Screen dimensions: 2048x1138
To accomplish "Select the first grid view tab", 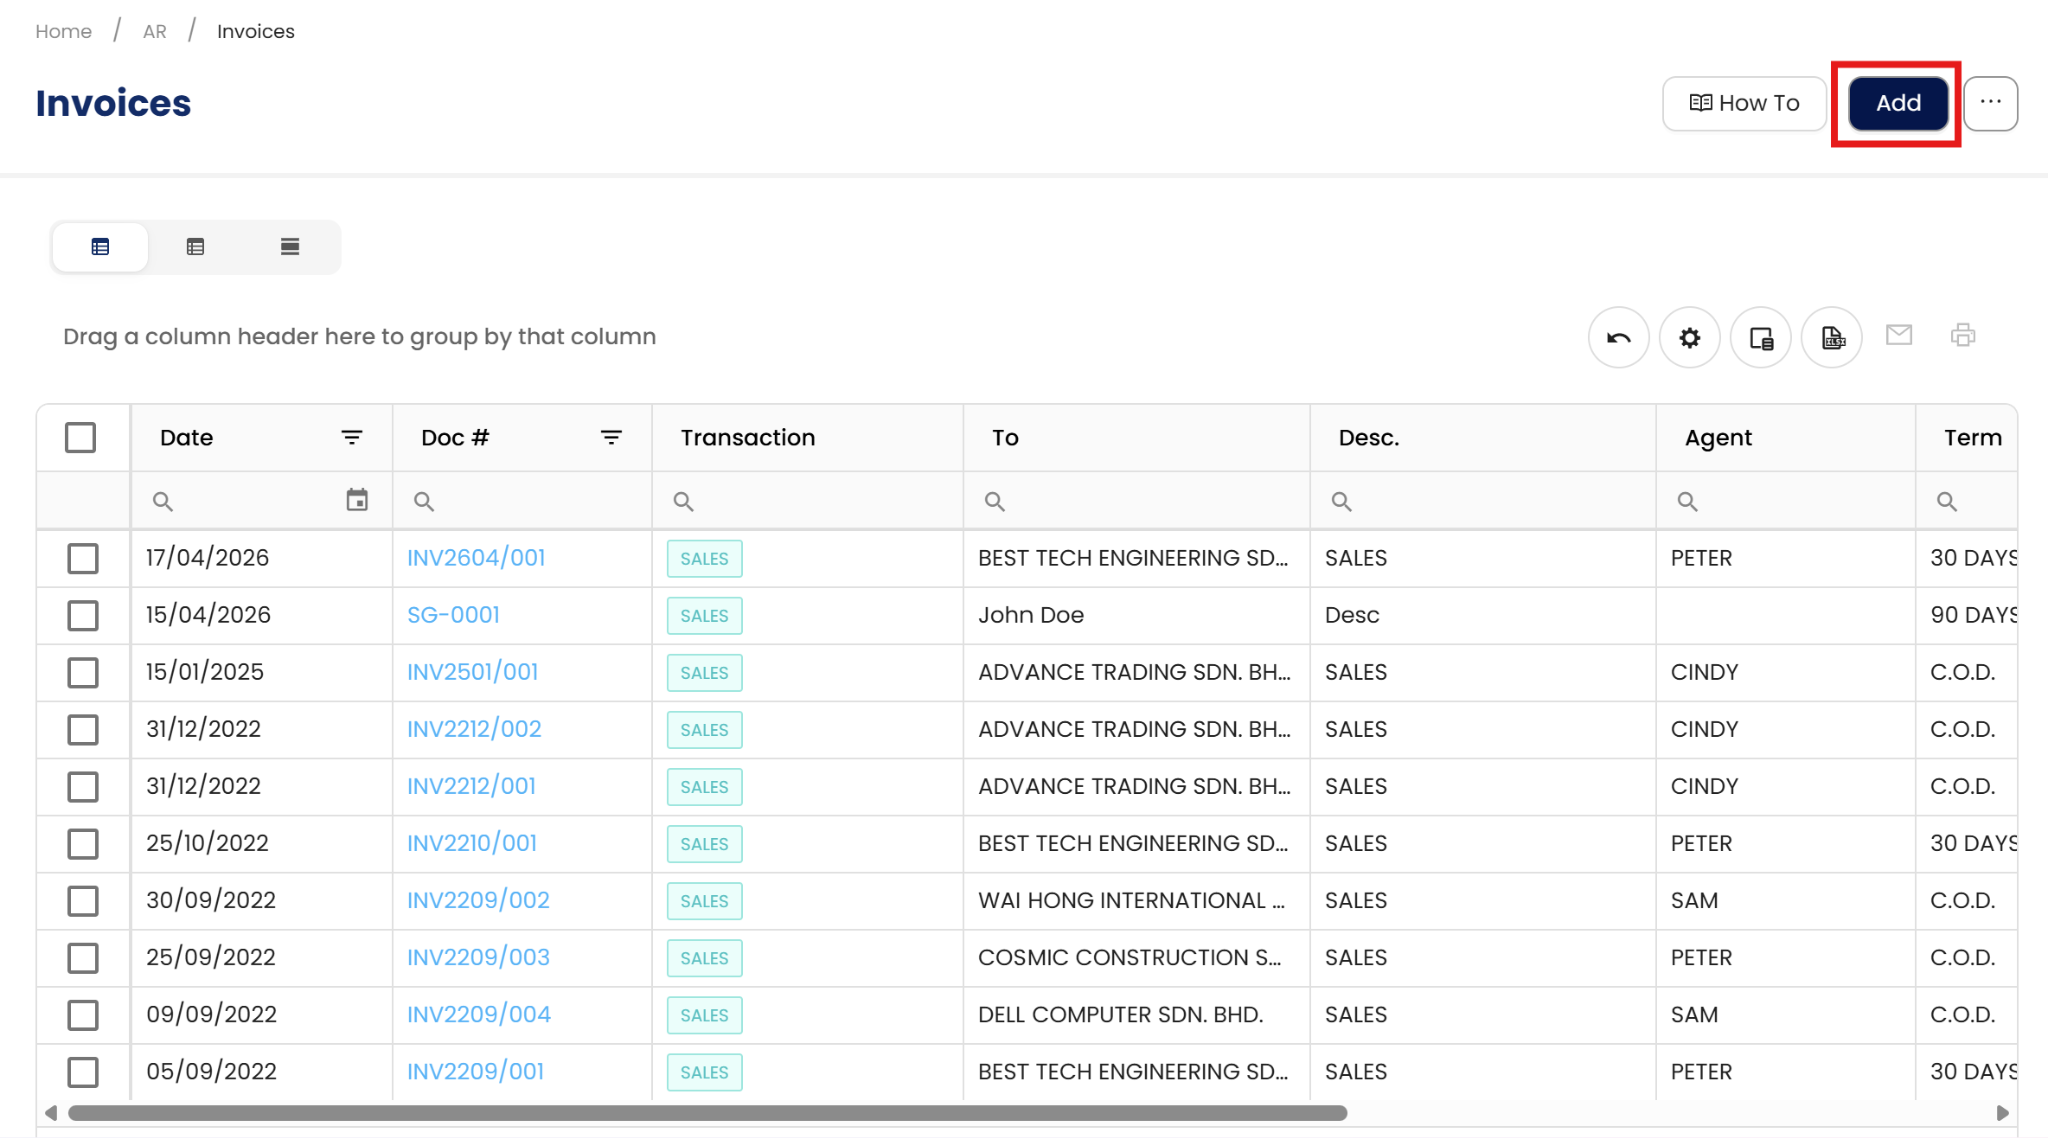I will (100, 247).
